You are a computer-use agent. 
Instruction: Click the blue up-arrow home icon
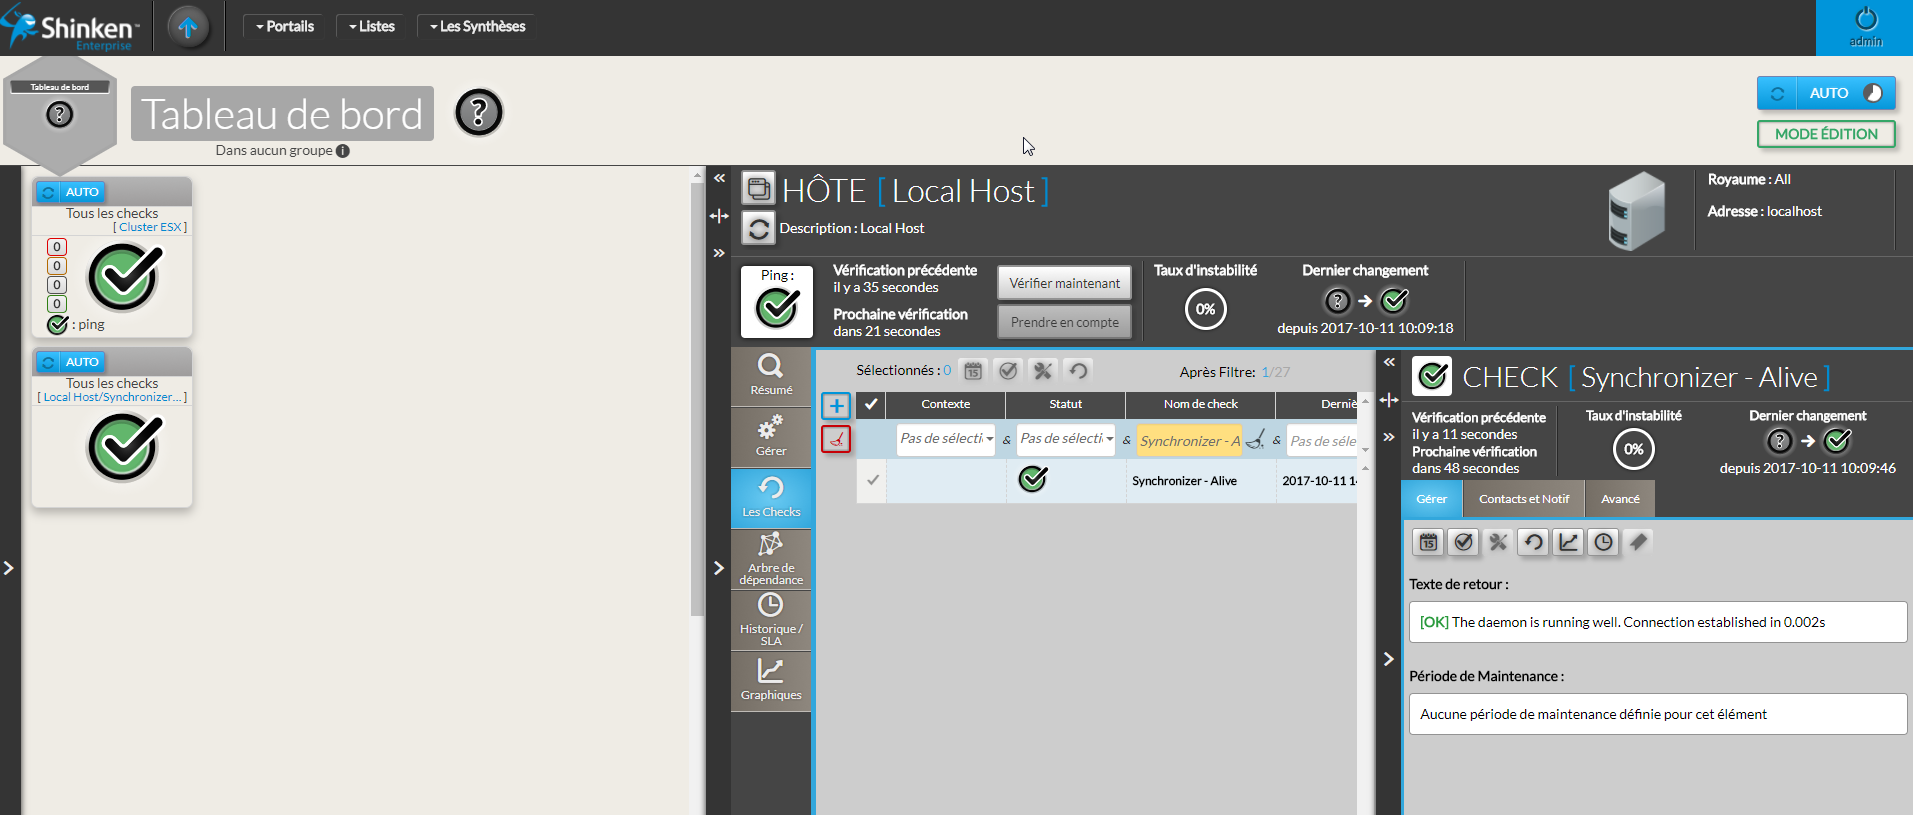188,27
